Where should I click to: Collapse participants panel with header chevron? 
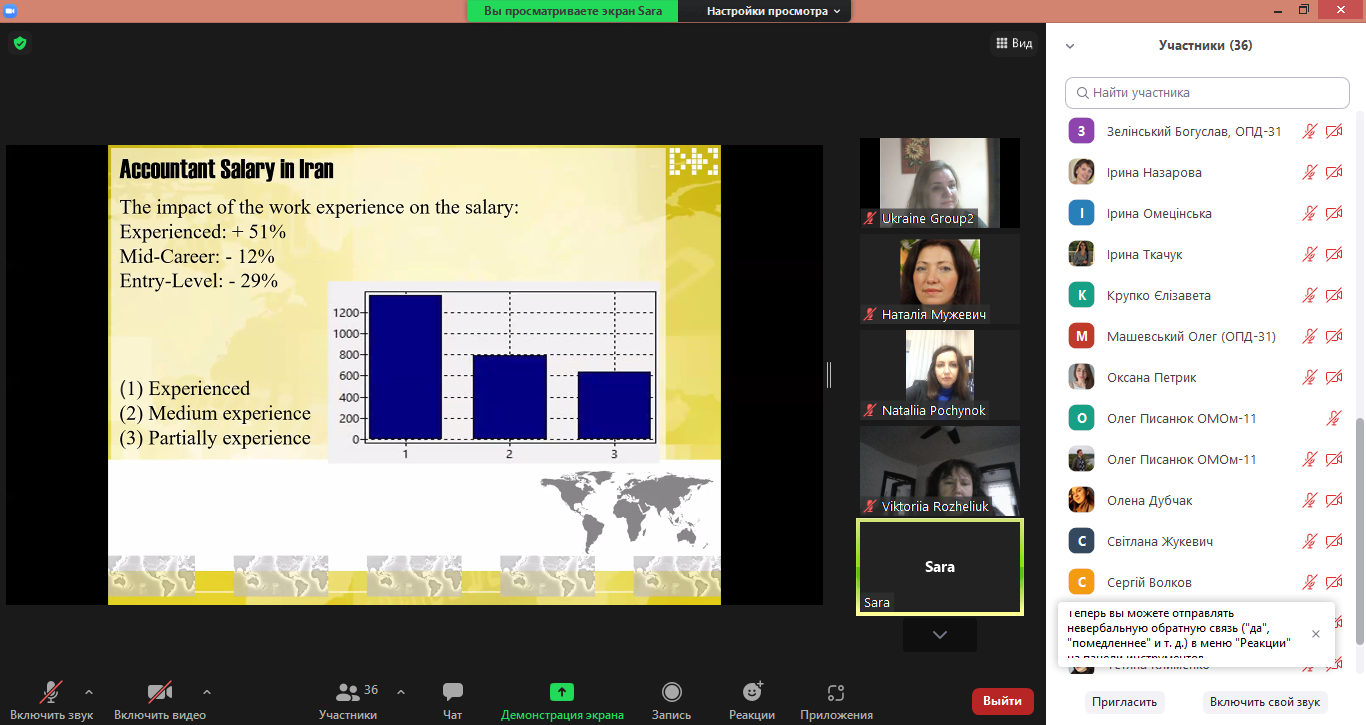click(1070, 46)
